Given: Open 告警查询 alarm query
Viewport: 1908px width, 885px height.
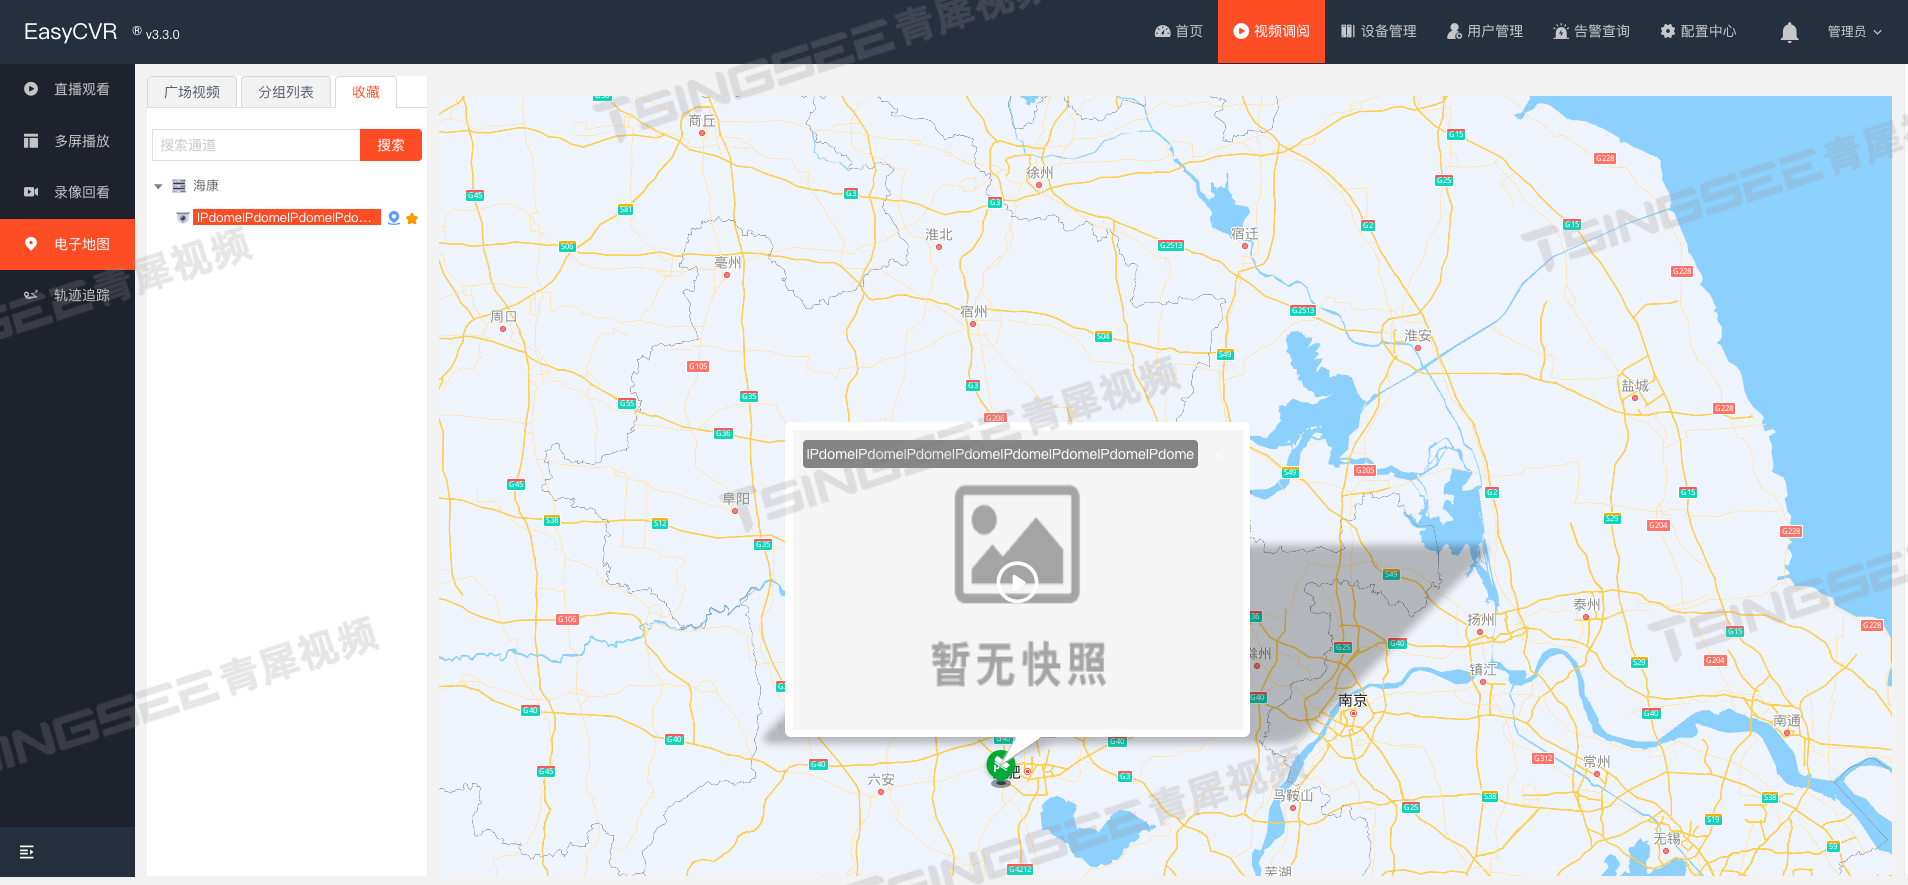Looking at the screenshot, I should coord(1591,31).
